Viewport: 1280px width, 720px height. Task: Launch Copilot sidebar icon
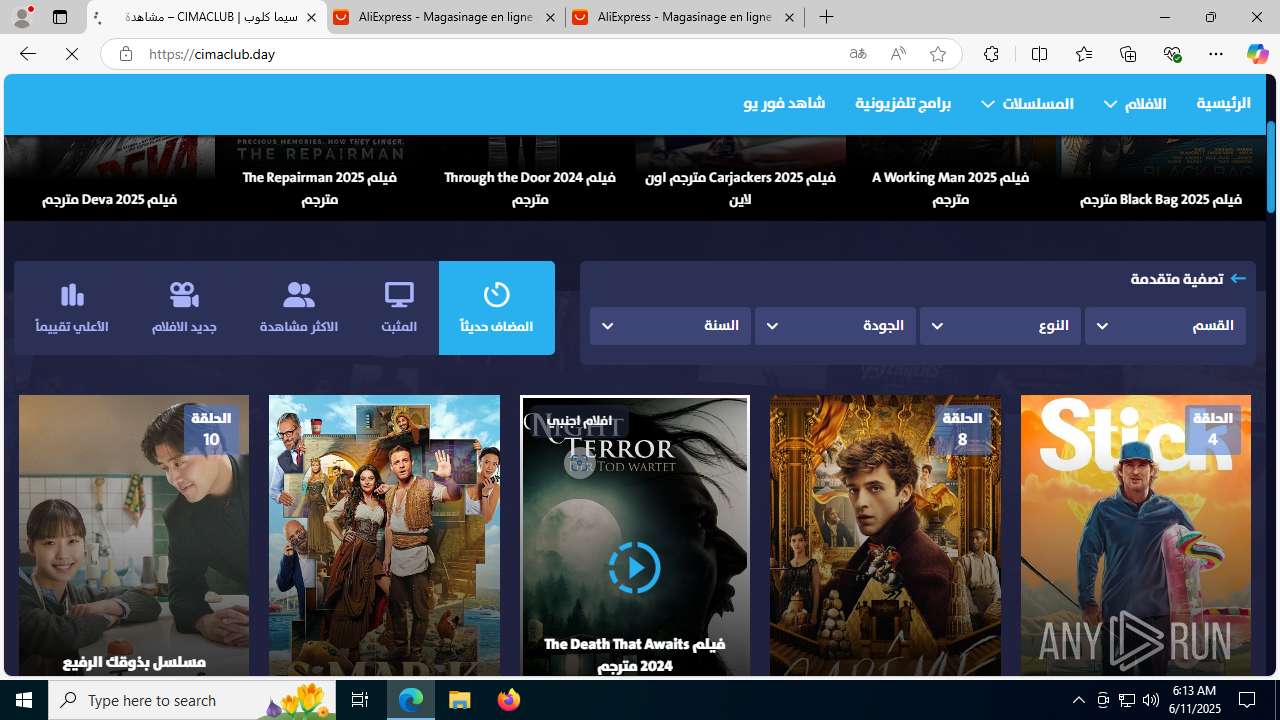[1257, 54]
